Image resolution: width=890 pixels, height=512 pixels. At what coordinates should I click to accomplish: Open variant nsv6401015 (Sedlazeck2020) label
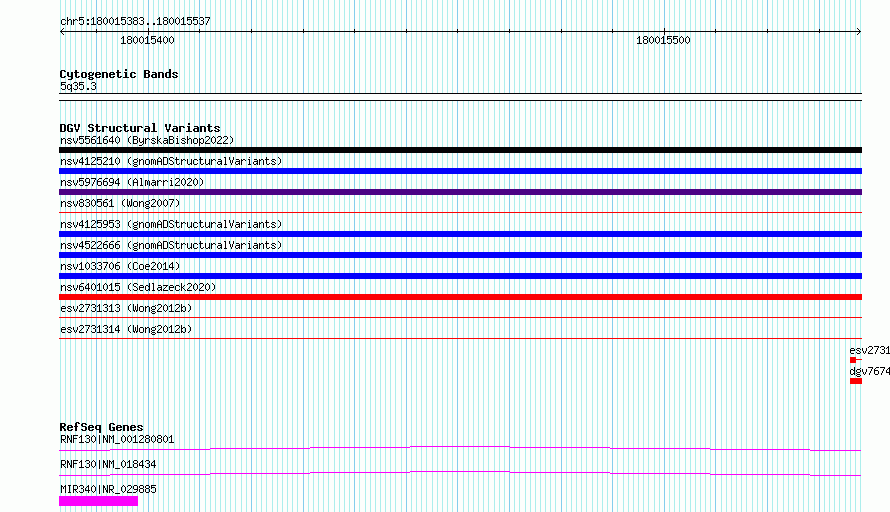tap(138, 287)
